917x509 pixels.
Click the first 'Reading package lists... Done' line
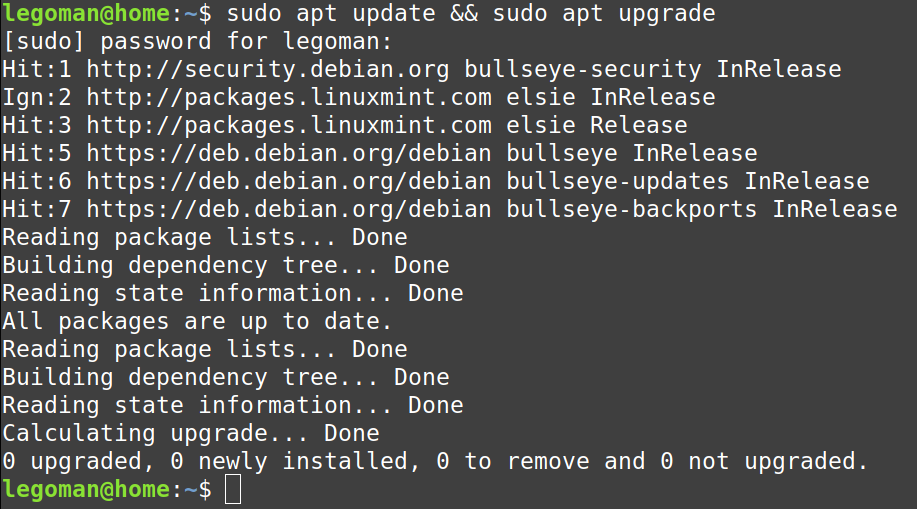point(204,238)
